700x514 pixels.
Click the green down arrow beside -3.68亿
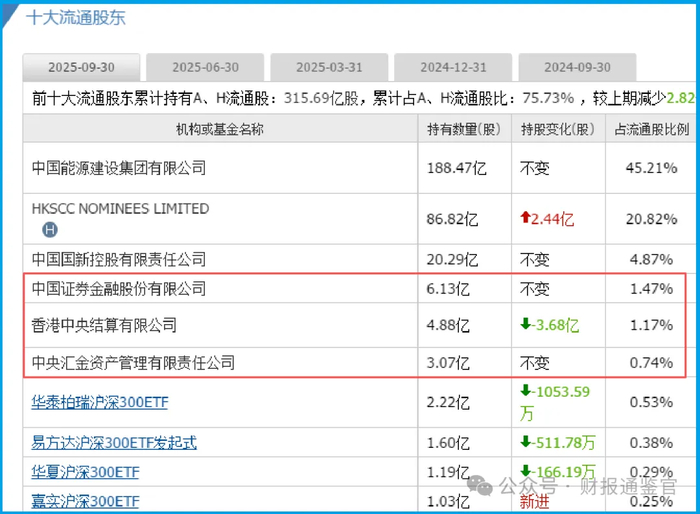525,323
